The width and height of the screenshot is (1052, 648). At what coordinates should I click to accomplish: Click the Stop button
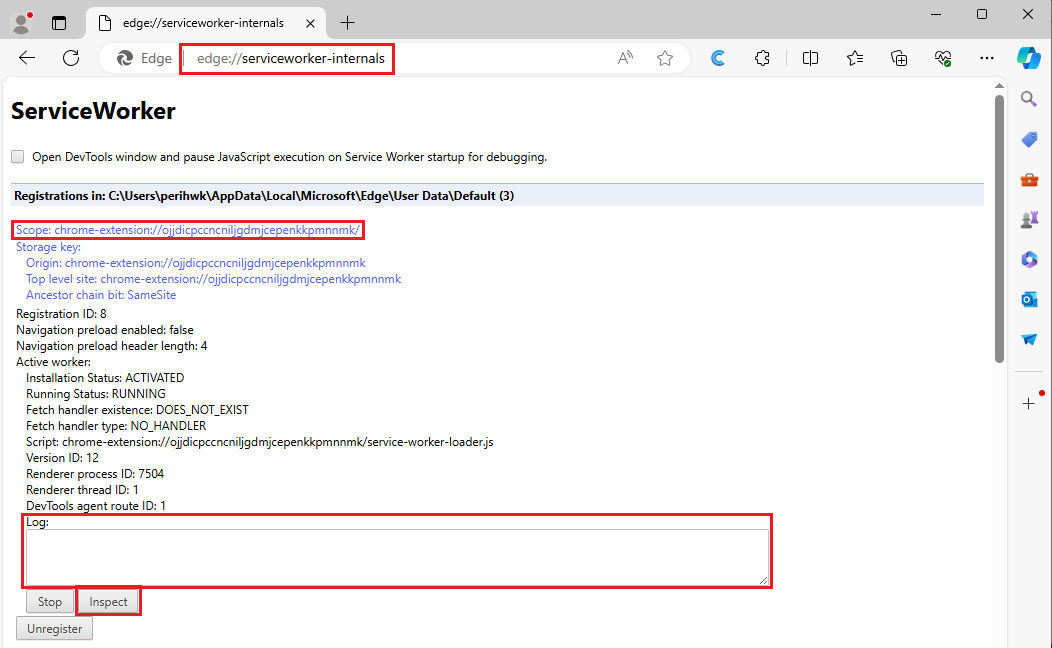pos(50,602)
